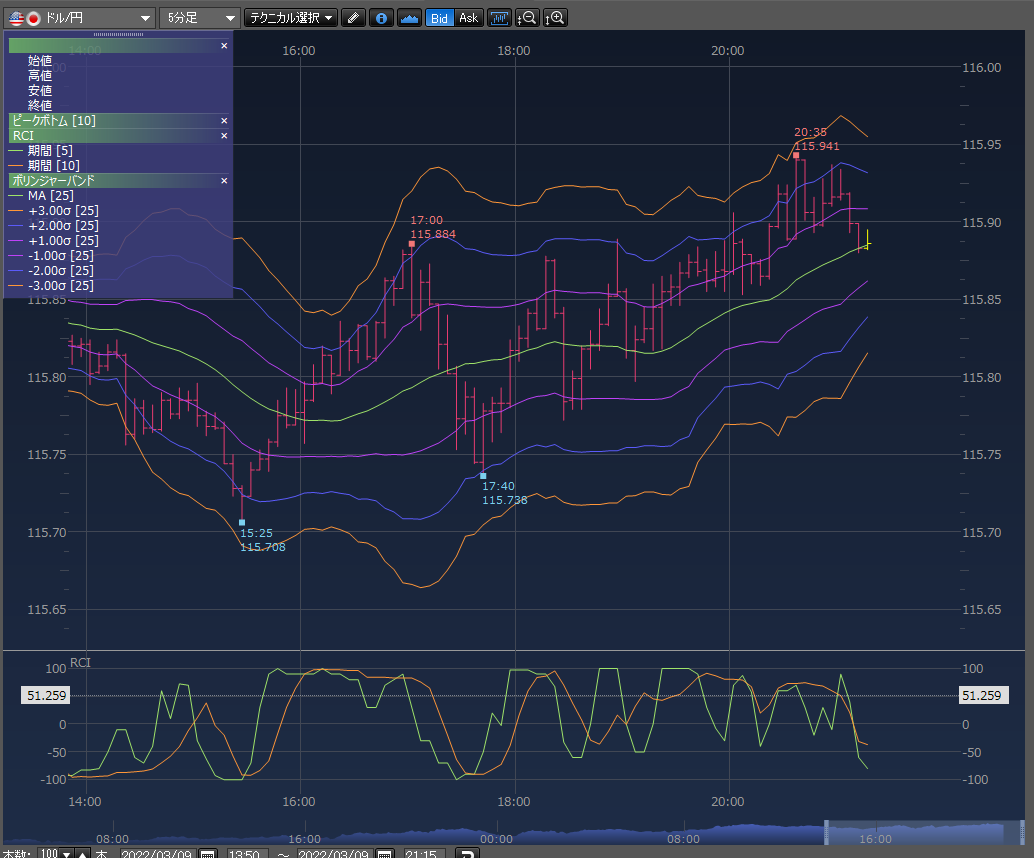Switch price display to Ask
Image resolution: width=1034 pixels, height=858 pixels.
pyautogui.click(x=468, y=18)
